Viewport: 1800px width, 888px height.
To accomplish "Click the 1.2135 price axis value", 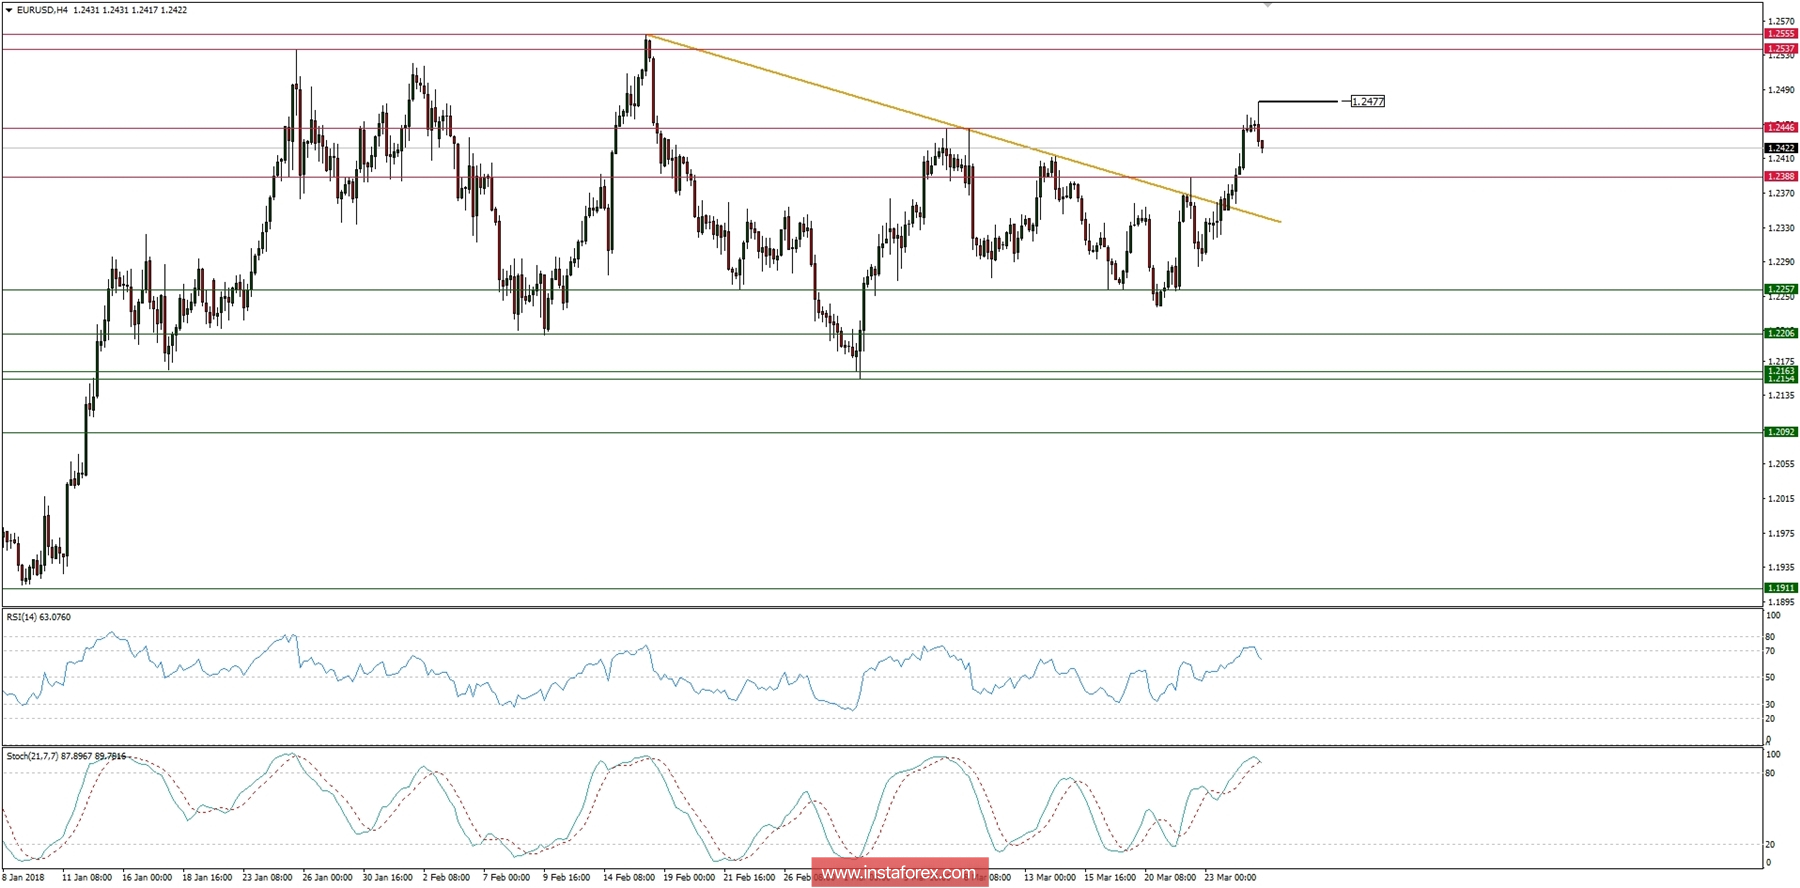I will tap(1781, 395).
